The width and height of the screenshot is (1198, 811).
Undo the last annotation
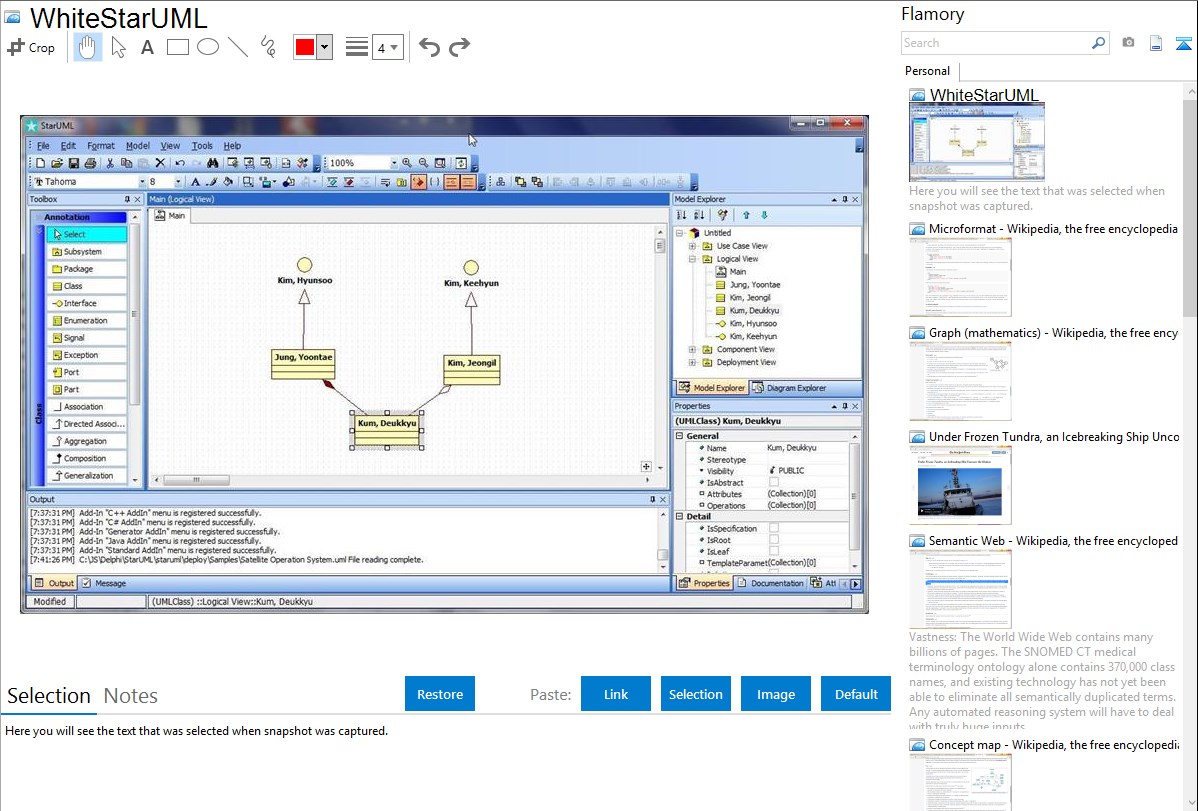[429, 47]
